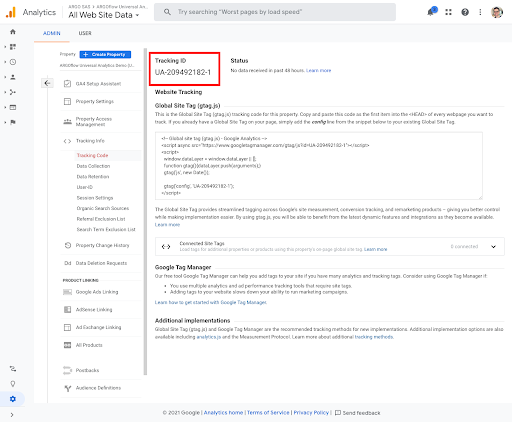Click Learn more in Connected Site Tags

[376, 249]
